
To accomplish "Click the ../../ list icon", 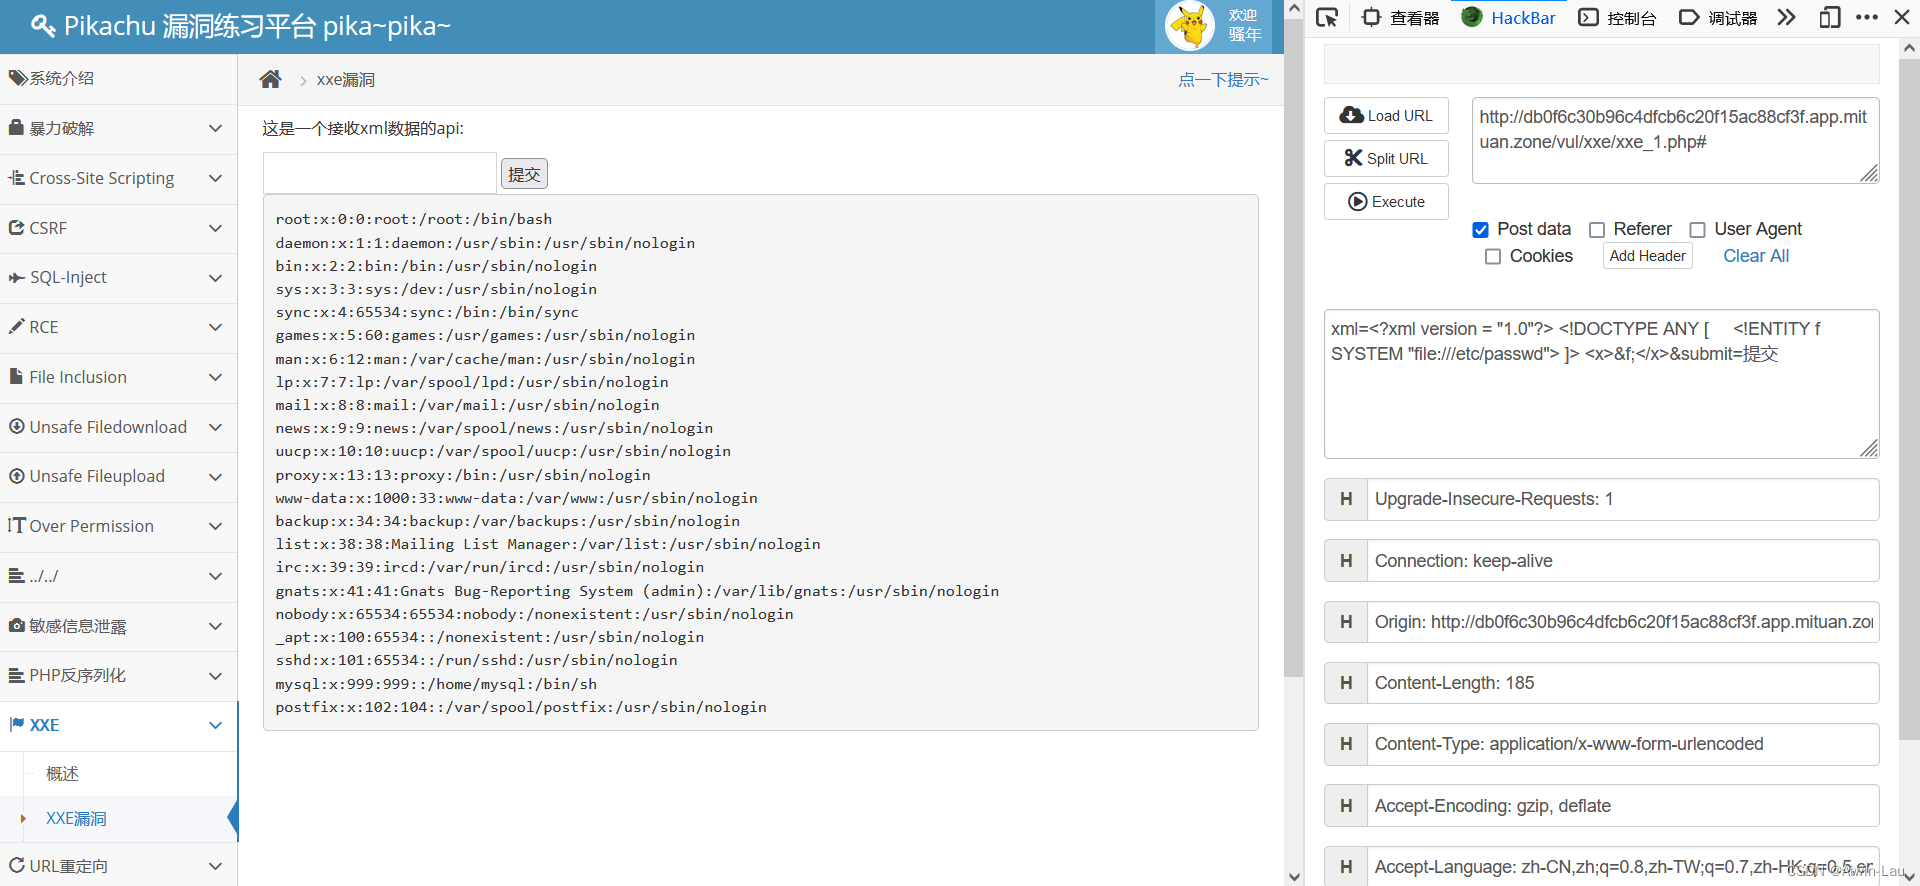I will coord(16,575).
